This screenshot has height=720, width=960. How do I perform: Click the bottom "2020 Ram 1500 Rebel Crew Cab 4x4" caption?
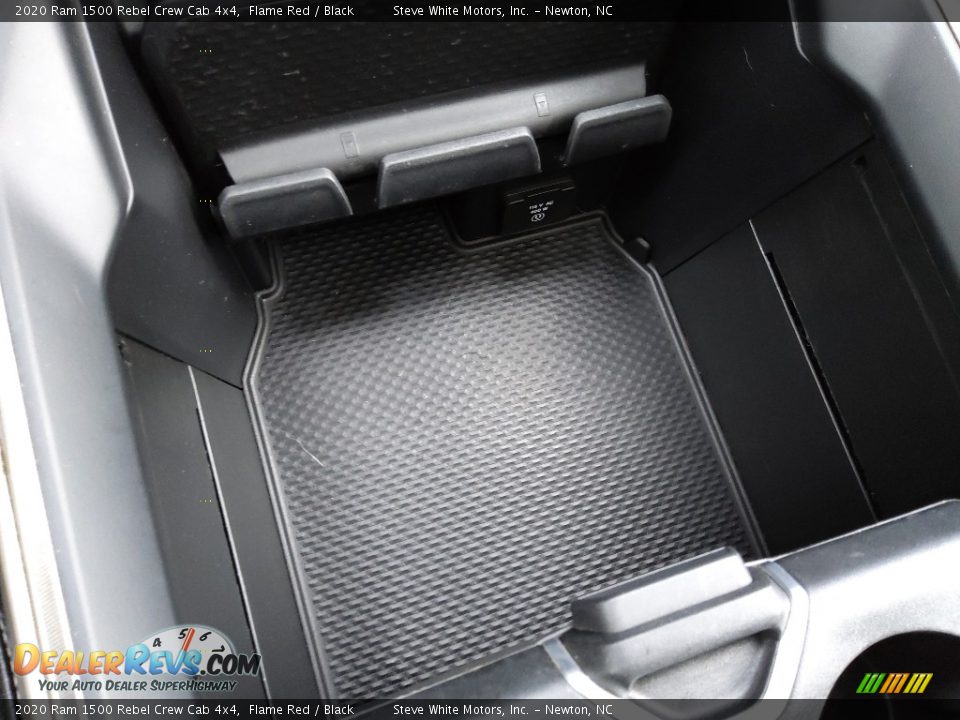[x=126, y=709]
